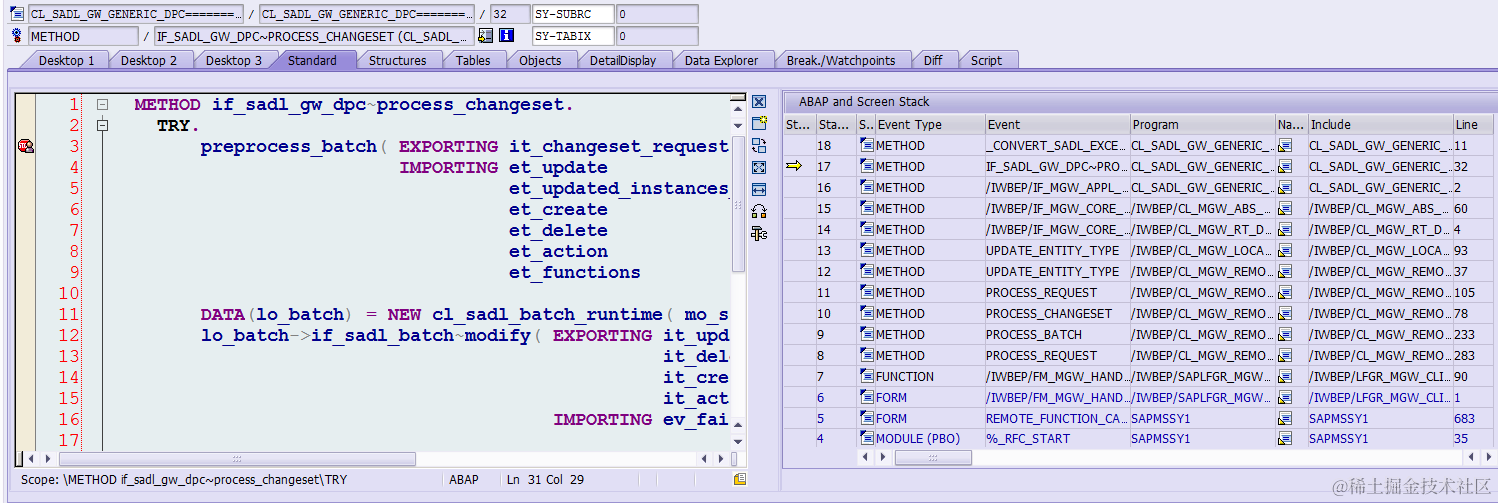1498x503 pixels.
Task: Click Event Type column header
Action: (930, 125)
